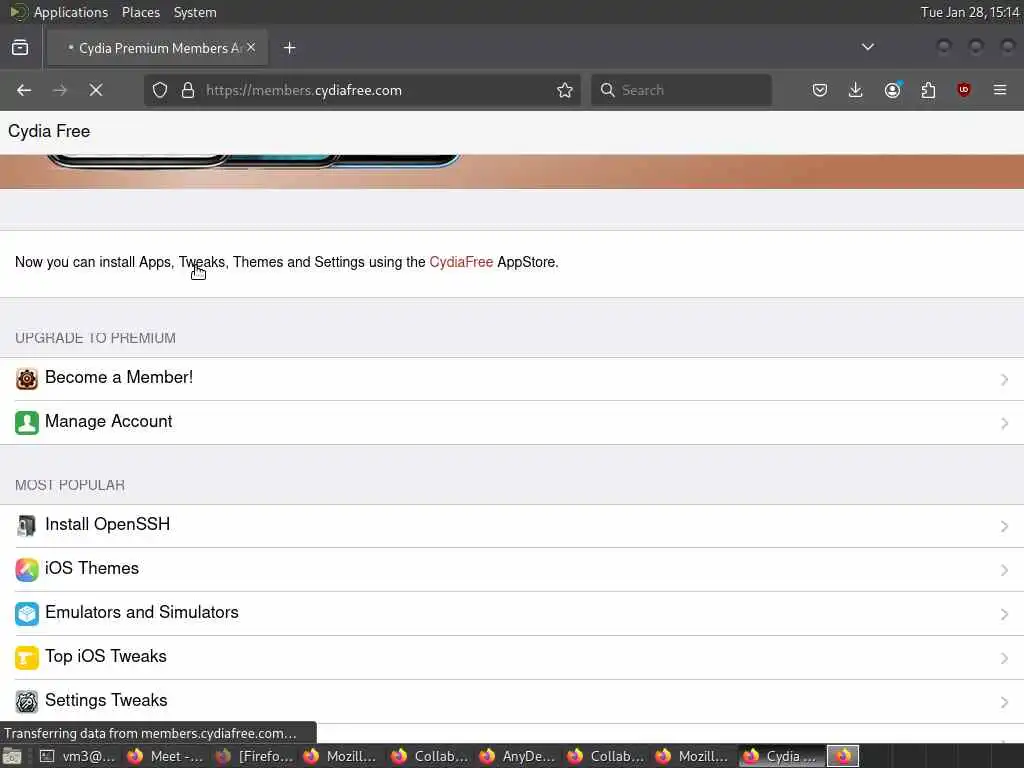1024x768 pixels.
Task: Click the Settings Tweaks gear icon
Action: (x=27, y=701)
